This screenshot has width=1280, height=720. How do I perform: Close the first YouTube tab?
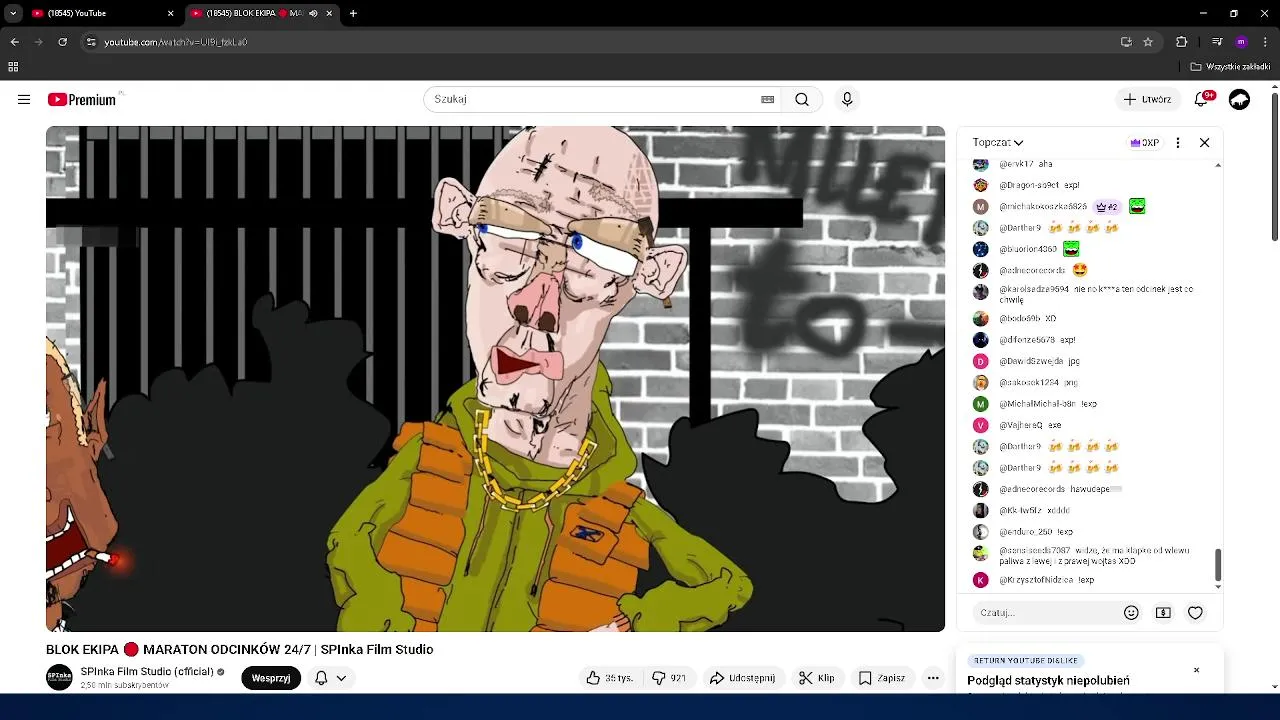170,13
